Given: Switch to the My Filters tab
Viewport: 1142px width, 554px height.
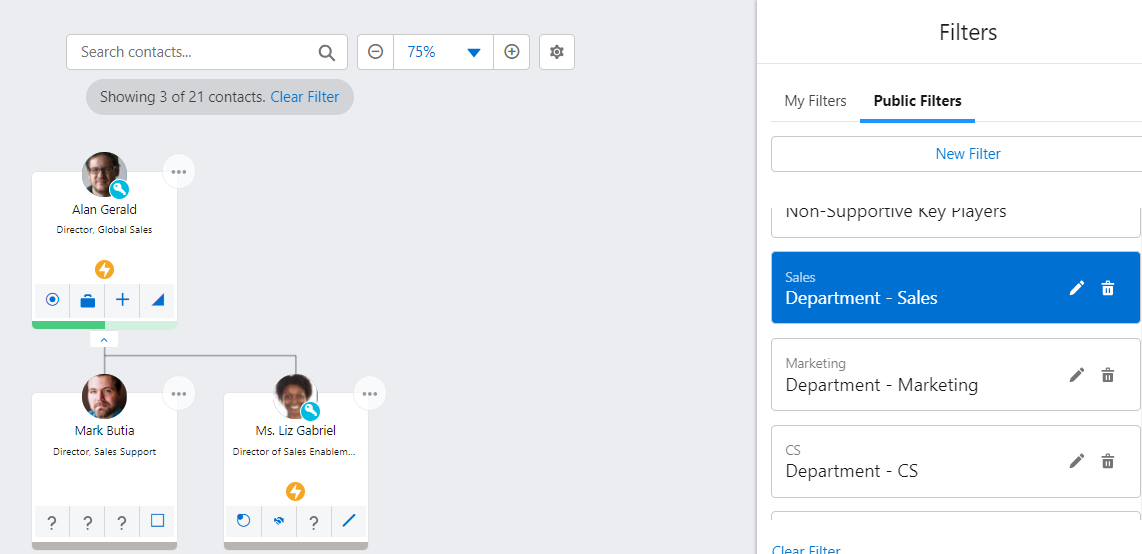Looking at the screenshot, I should click(x=815, y=101).
